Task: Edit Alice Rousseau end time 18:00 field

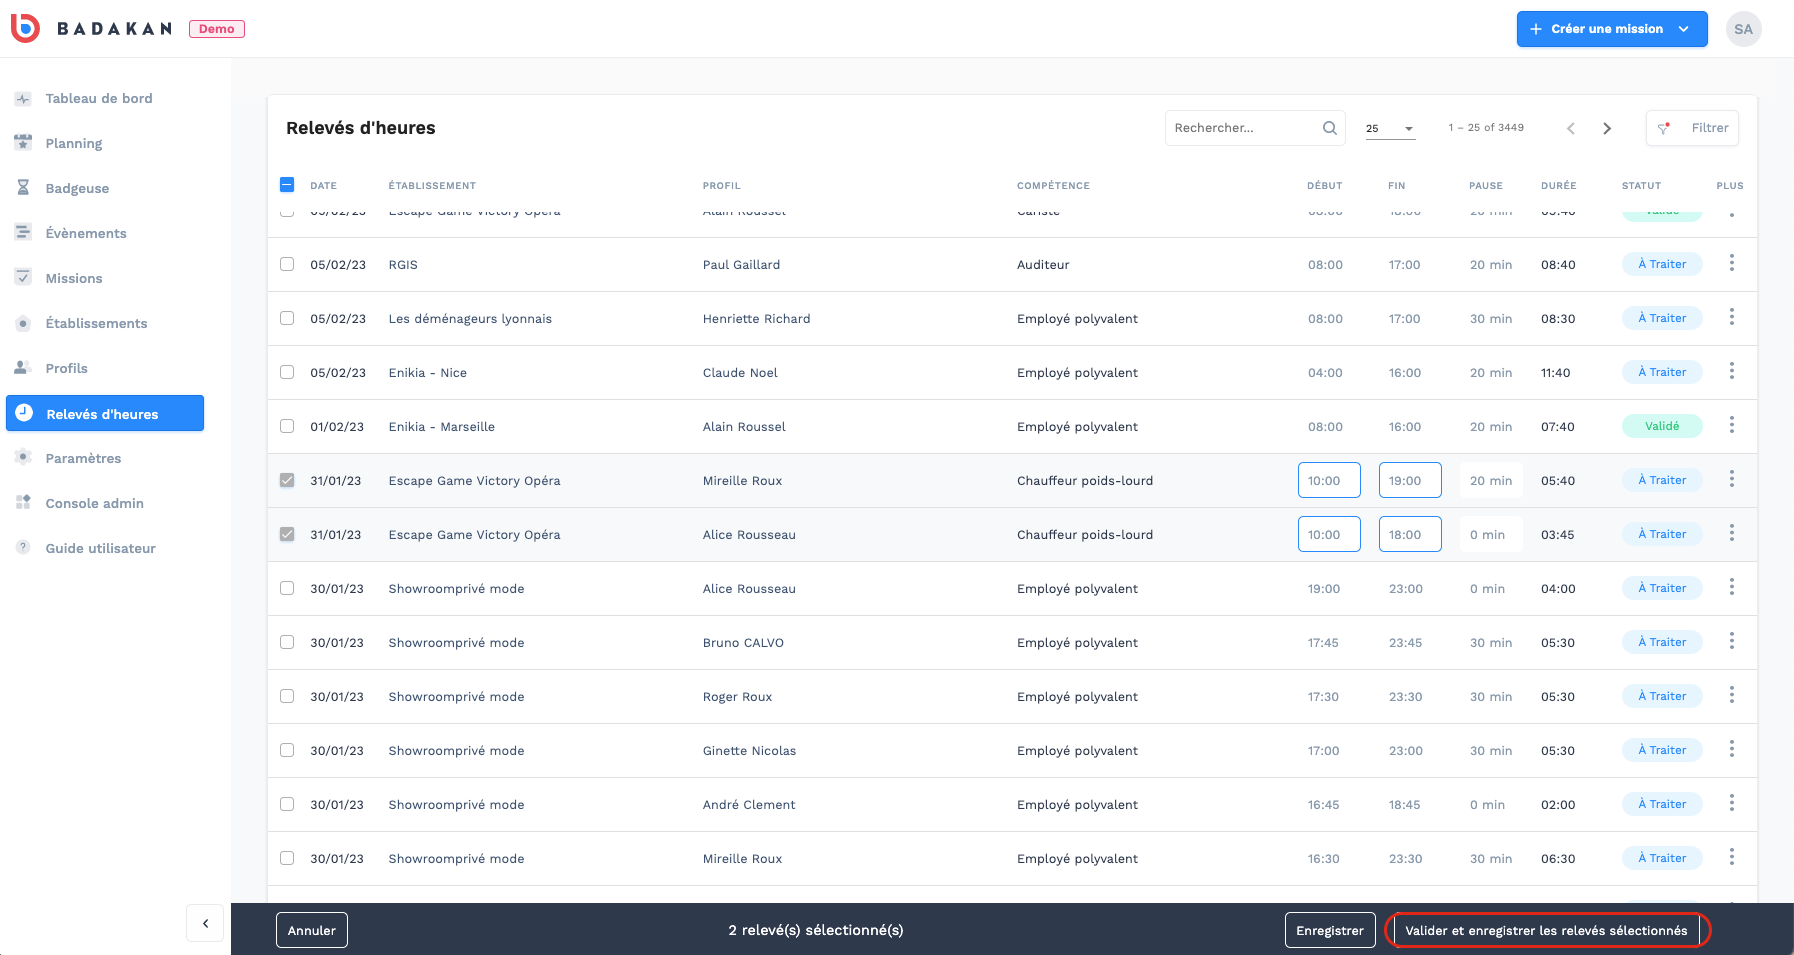Action: pyautogui.click(x=1410, y=534)
